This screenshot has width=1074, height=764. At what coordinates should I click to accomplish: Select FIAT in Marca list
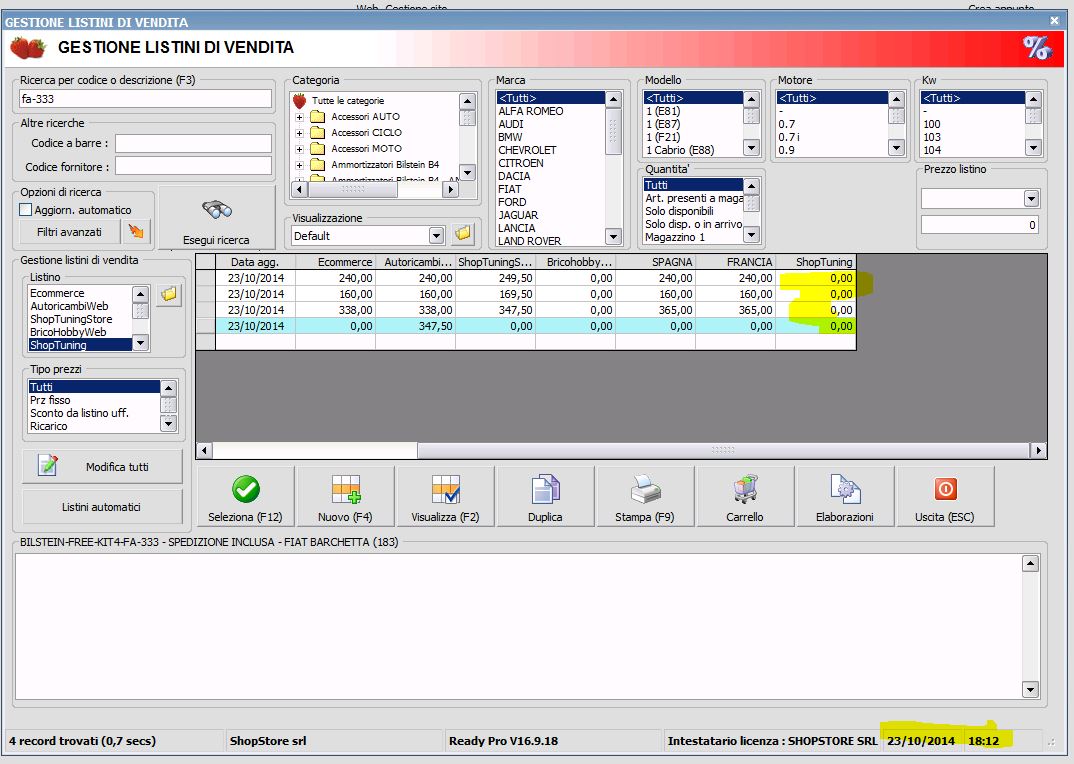pyautogui.click(x=551, y=189)
